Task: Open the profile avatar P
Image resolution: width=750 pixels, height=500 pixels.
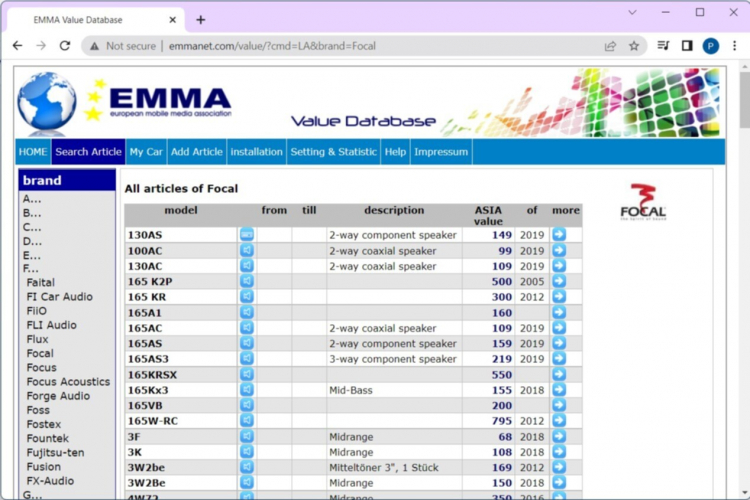Action: (x=711, y=46)
